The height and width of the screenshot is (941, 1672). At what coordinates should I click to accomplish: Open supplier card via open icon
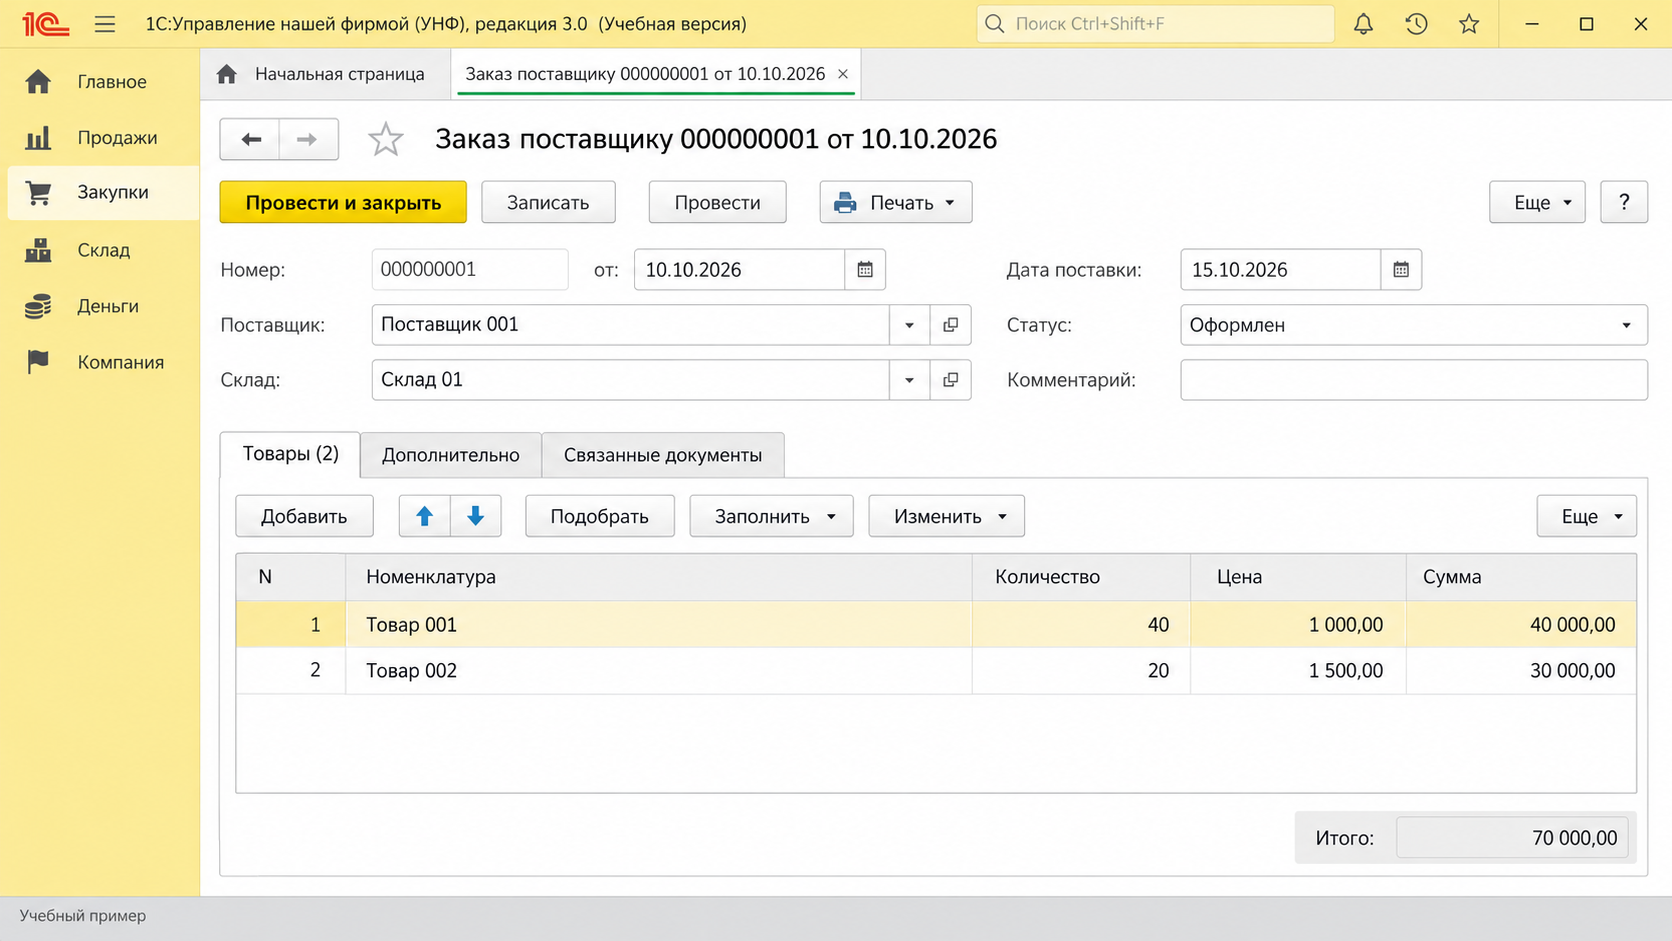pyautogui.click(x=950, y=325)
